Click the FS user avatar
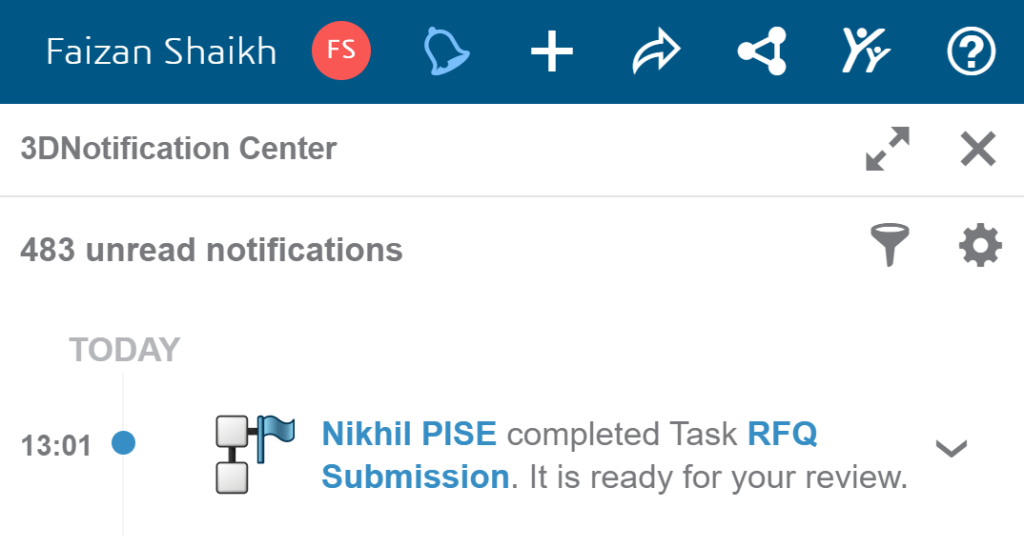This screenshot has width=1024, height=549. click(341, 50)
